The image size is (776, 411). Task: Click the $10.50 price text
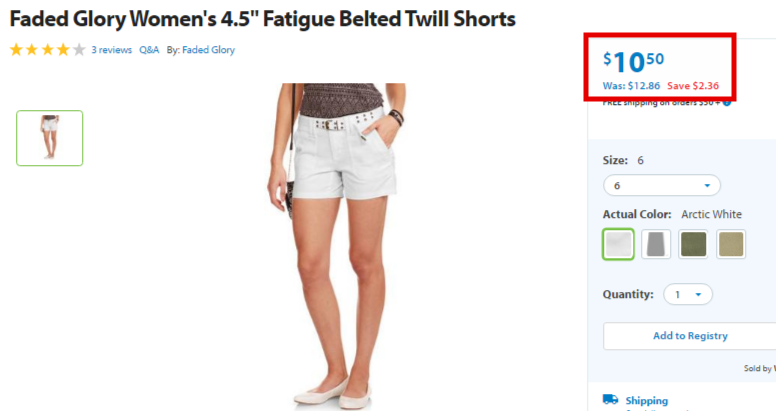pos(633,62)
